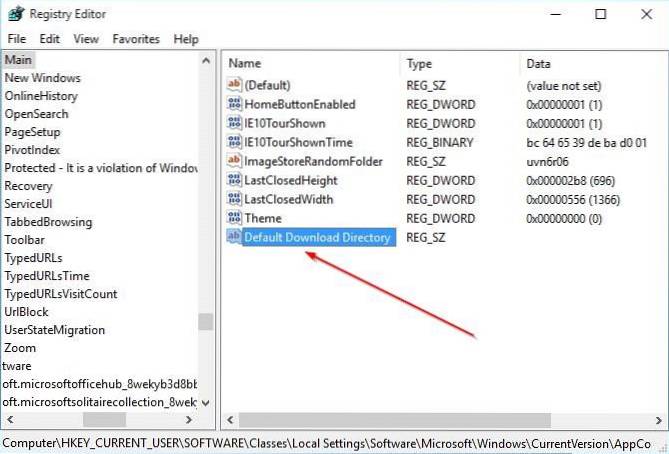669x454 pixels.
Task: Click the HomeButtonEnabled DWORD icon
Action: coord(235,105)
